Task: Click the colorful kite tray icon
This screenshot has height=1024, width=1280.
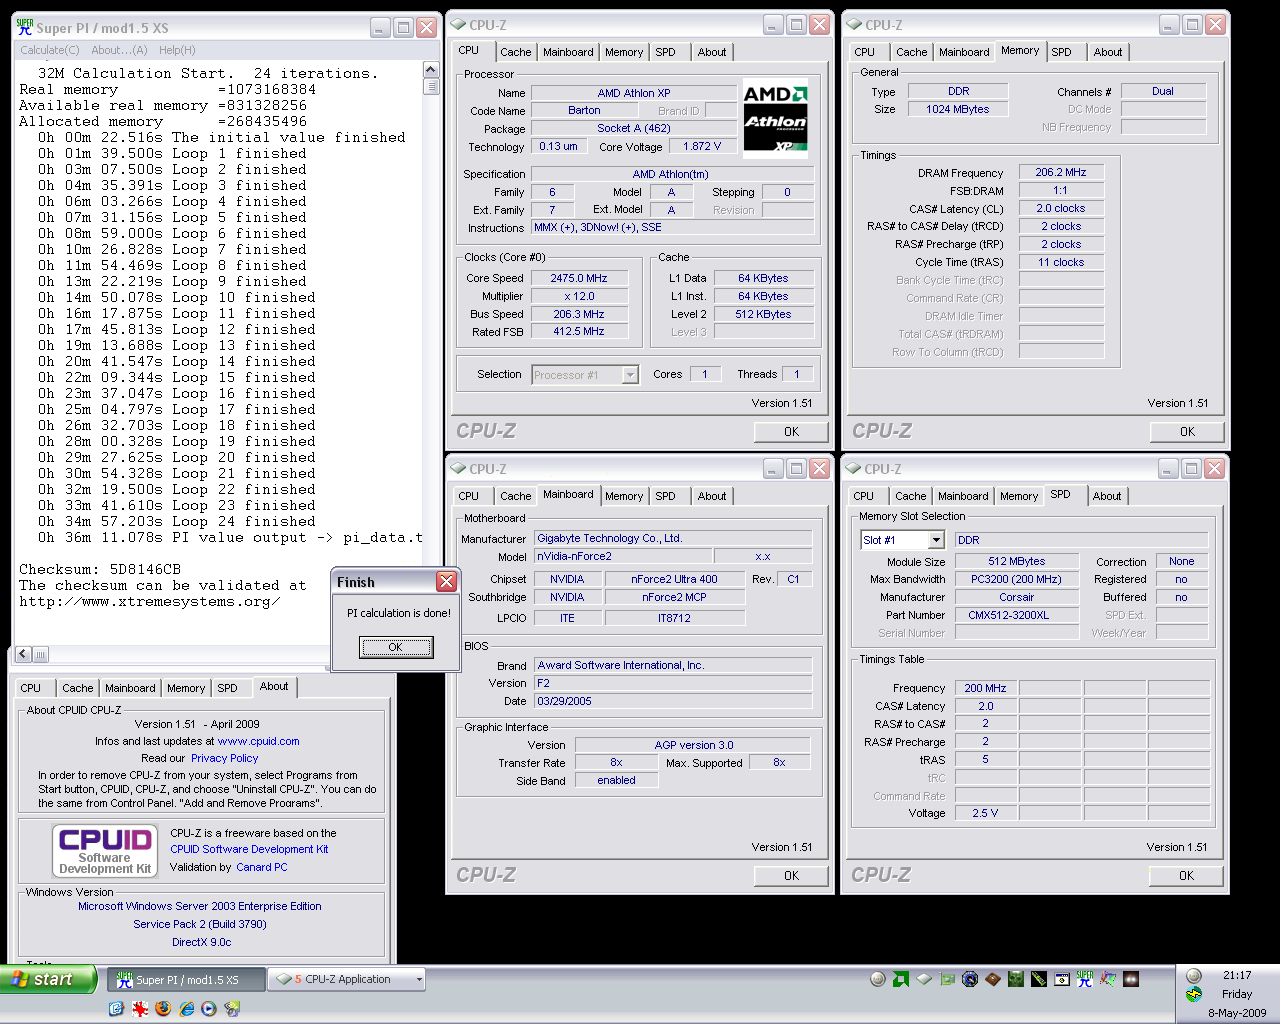Action: [1108, 979]
